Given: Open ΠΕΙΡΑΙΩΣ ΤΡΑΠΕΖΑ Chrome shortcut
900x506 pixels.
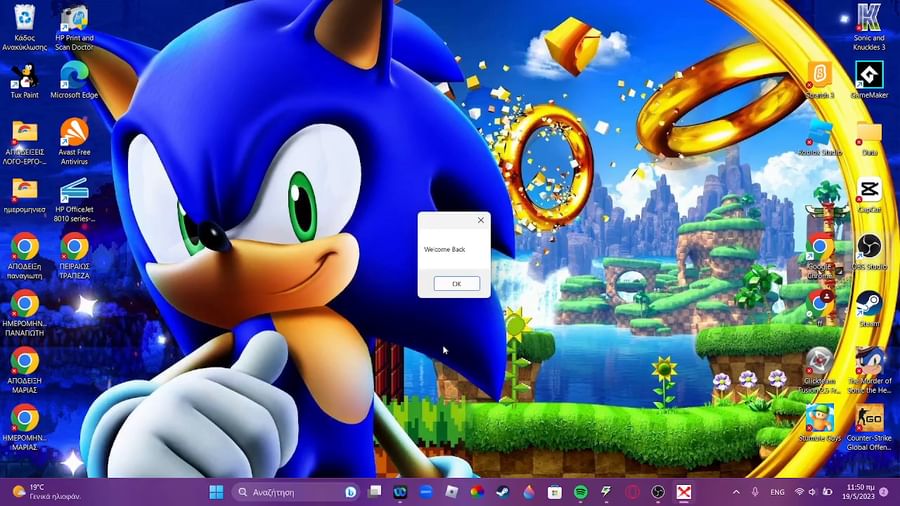Looking at the screenshot, I should (x=74, y=256).
